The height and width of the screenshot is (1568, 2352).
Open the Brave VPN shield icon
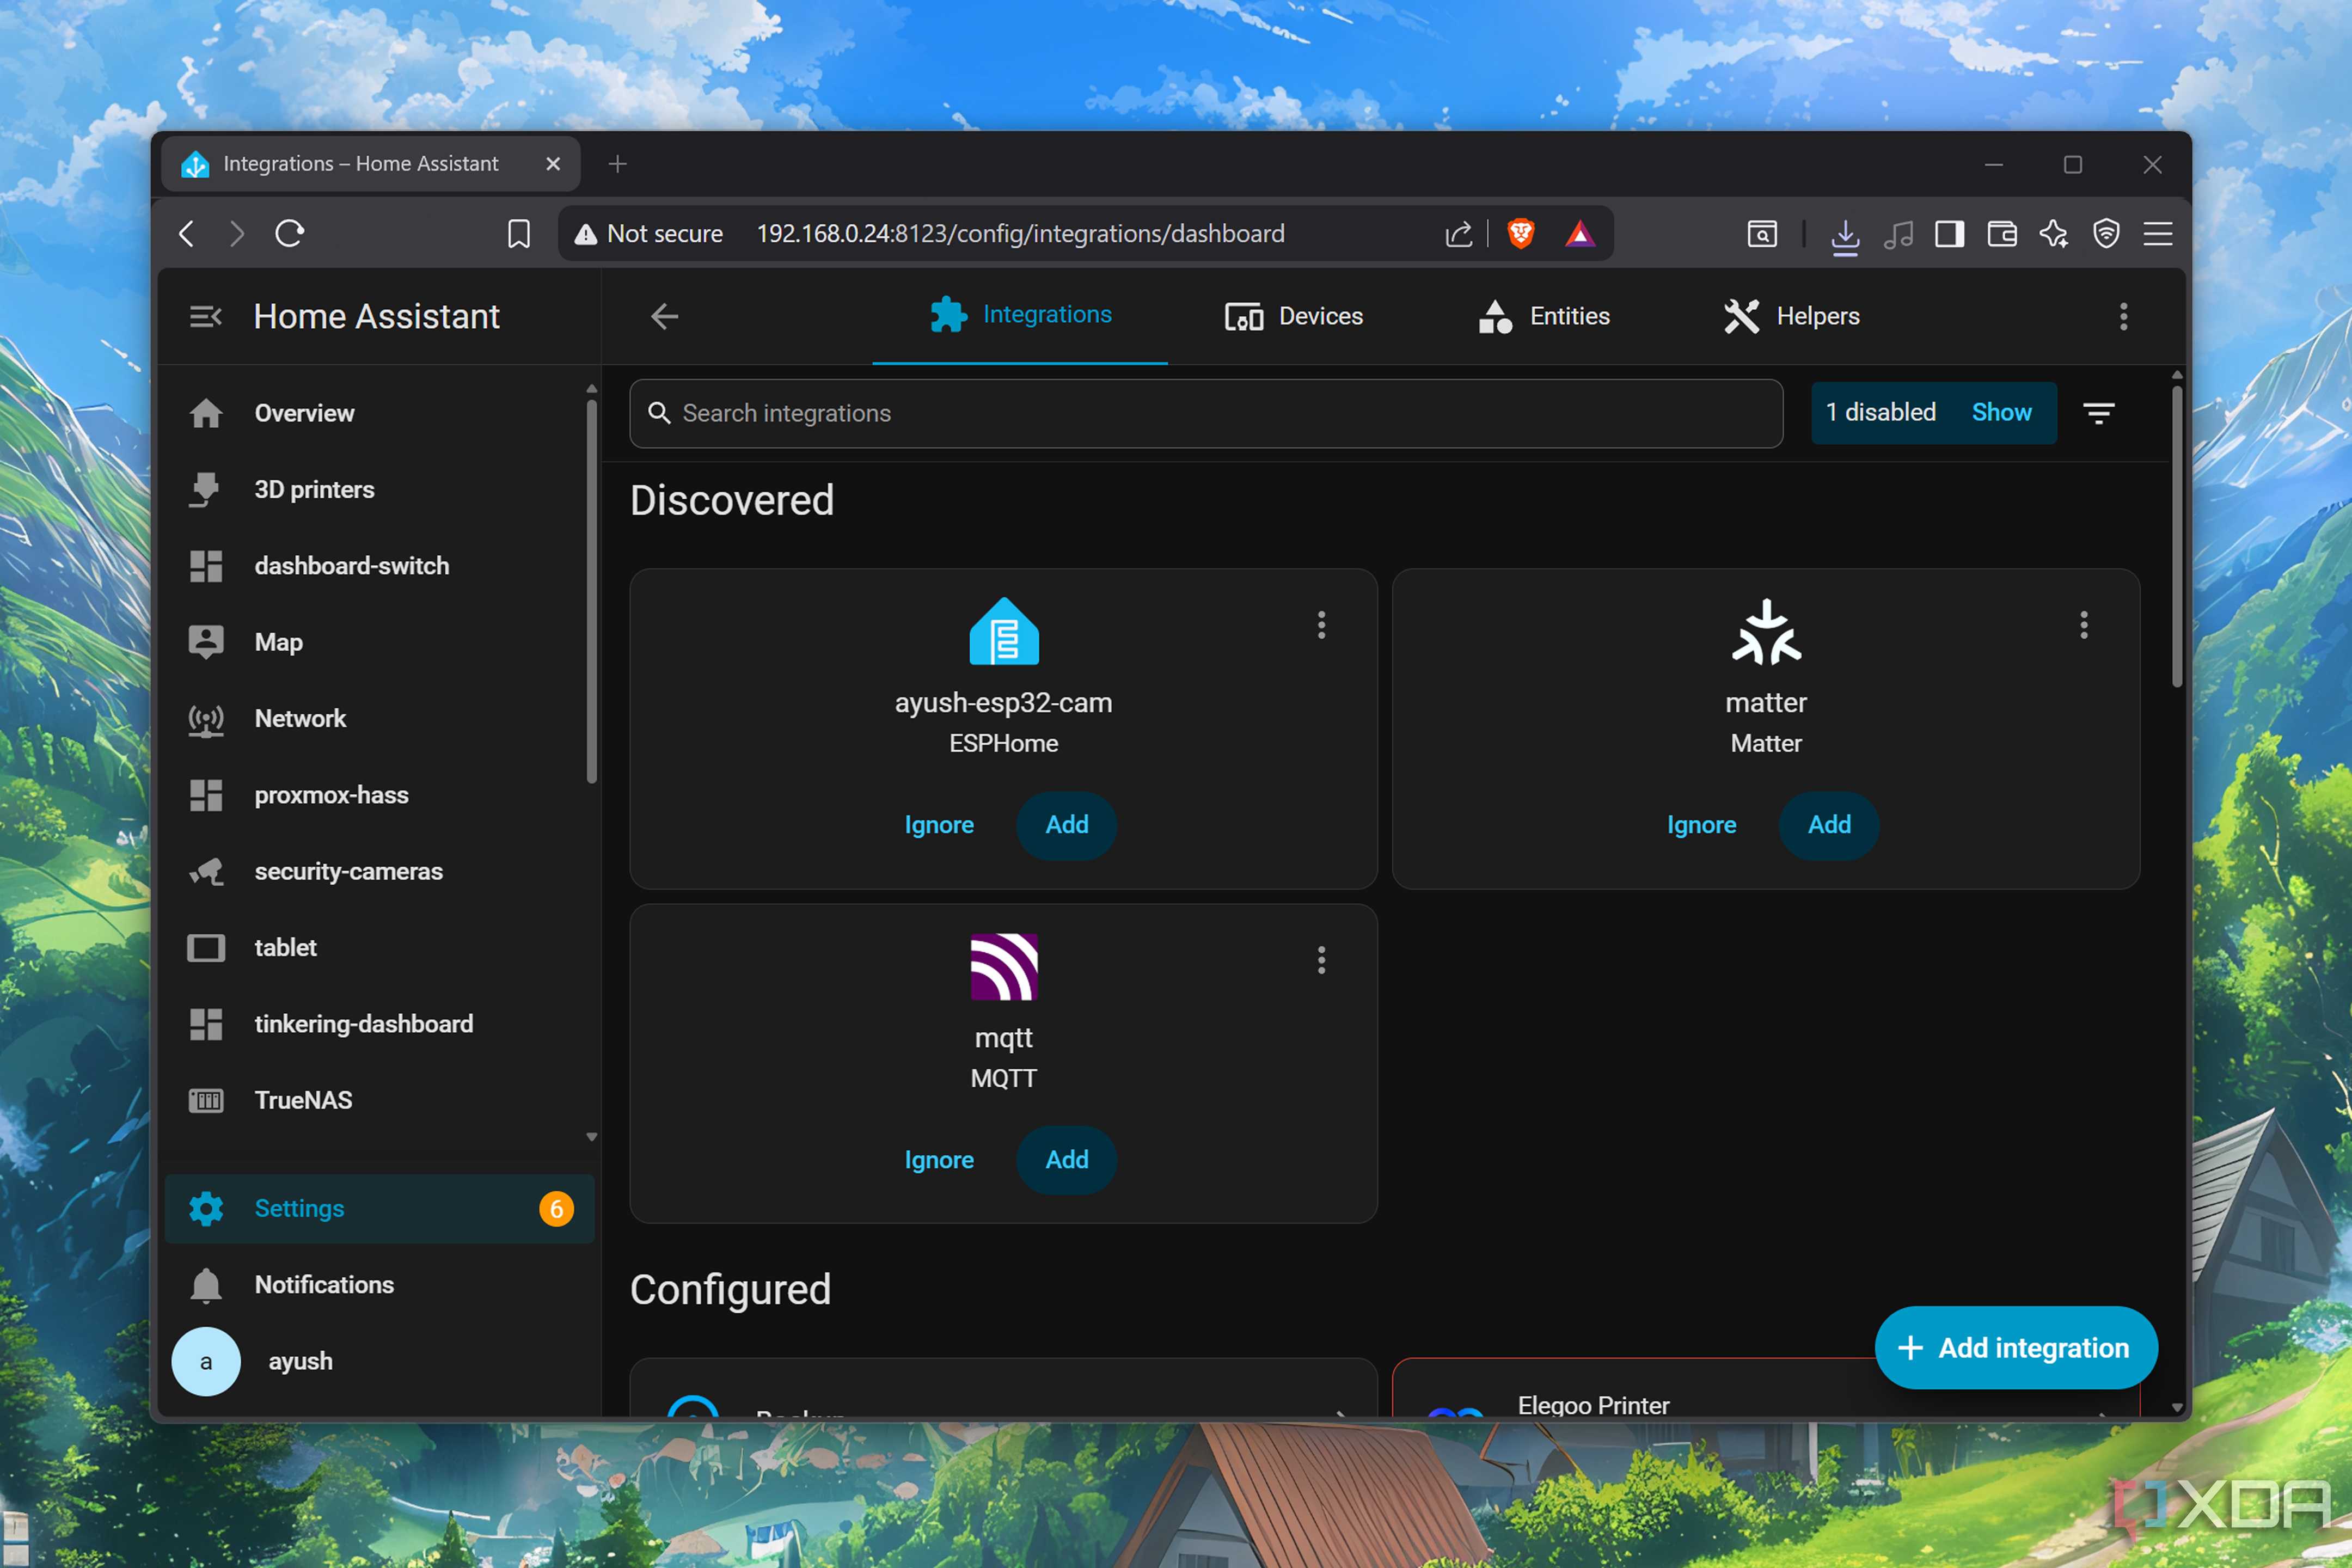pos(2106,234)
